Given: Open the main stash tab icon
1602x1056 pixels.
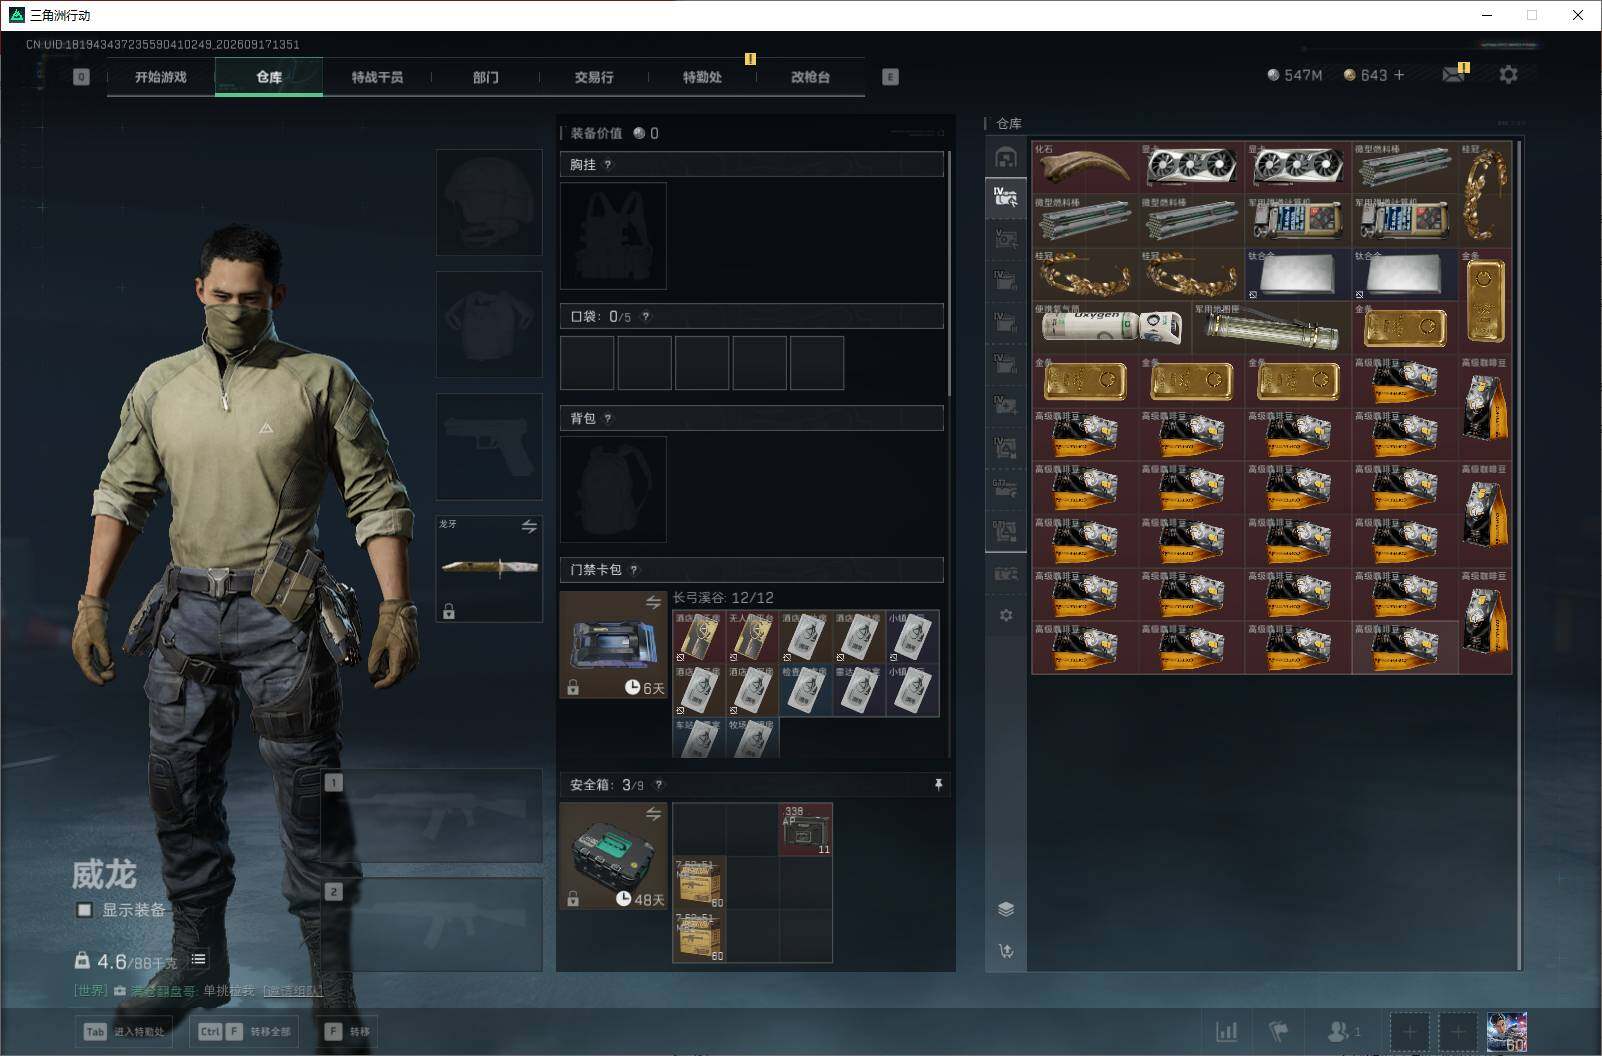Looking at the screenshot, I should tap(1006, 157).
